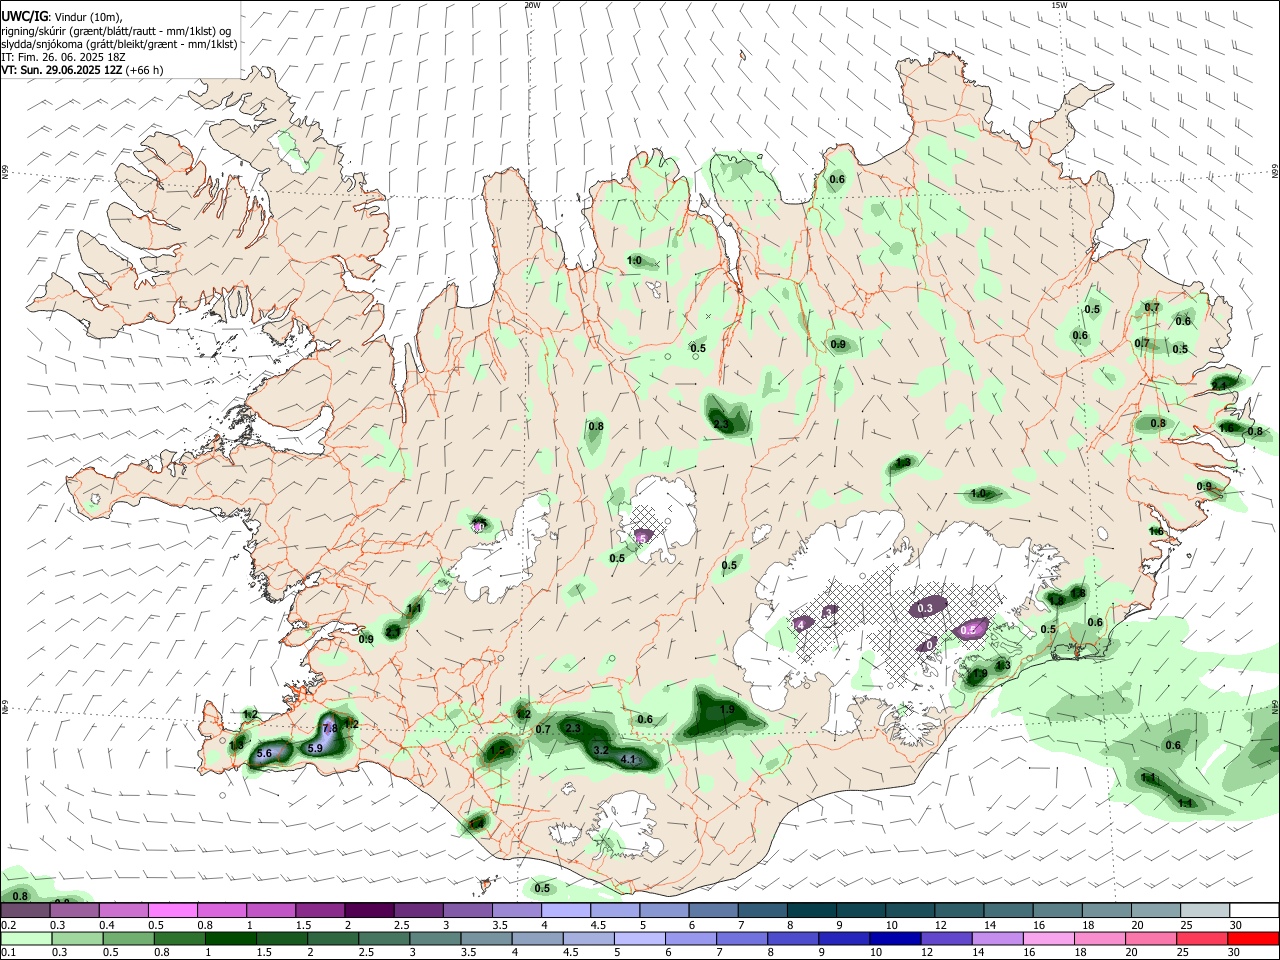Pick the darkest purple swatch starting at 2 in the upper legend
The width and height of the screenshot is (1280, 960).
point(368,911)
